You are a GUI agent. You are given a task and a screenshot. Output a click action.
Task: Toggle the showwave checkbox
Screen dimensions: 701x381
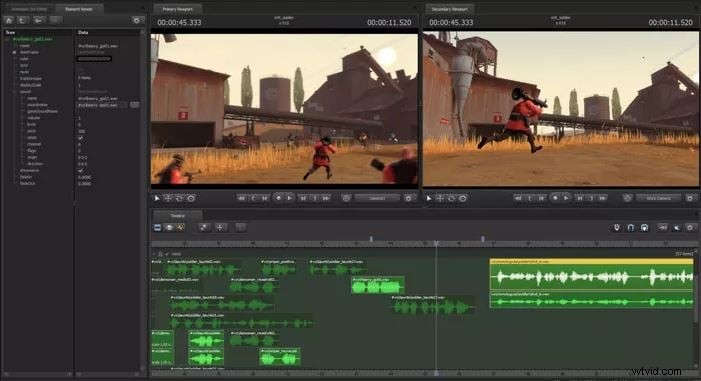pos(80,170)
